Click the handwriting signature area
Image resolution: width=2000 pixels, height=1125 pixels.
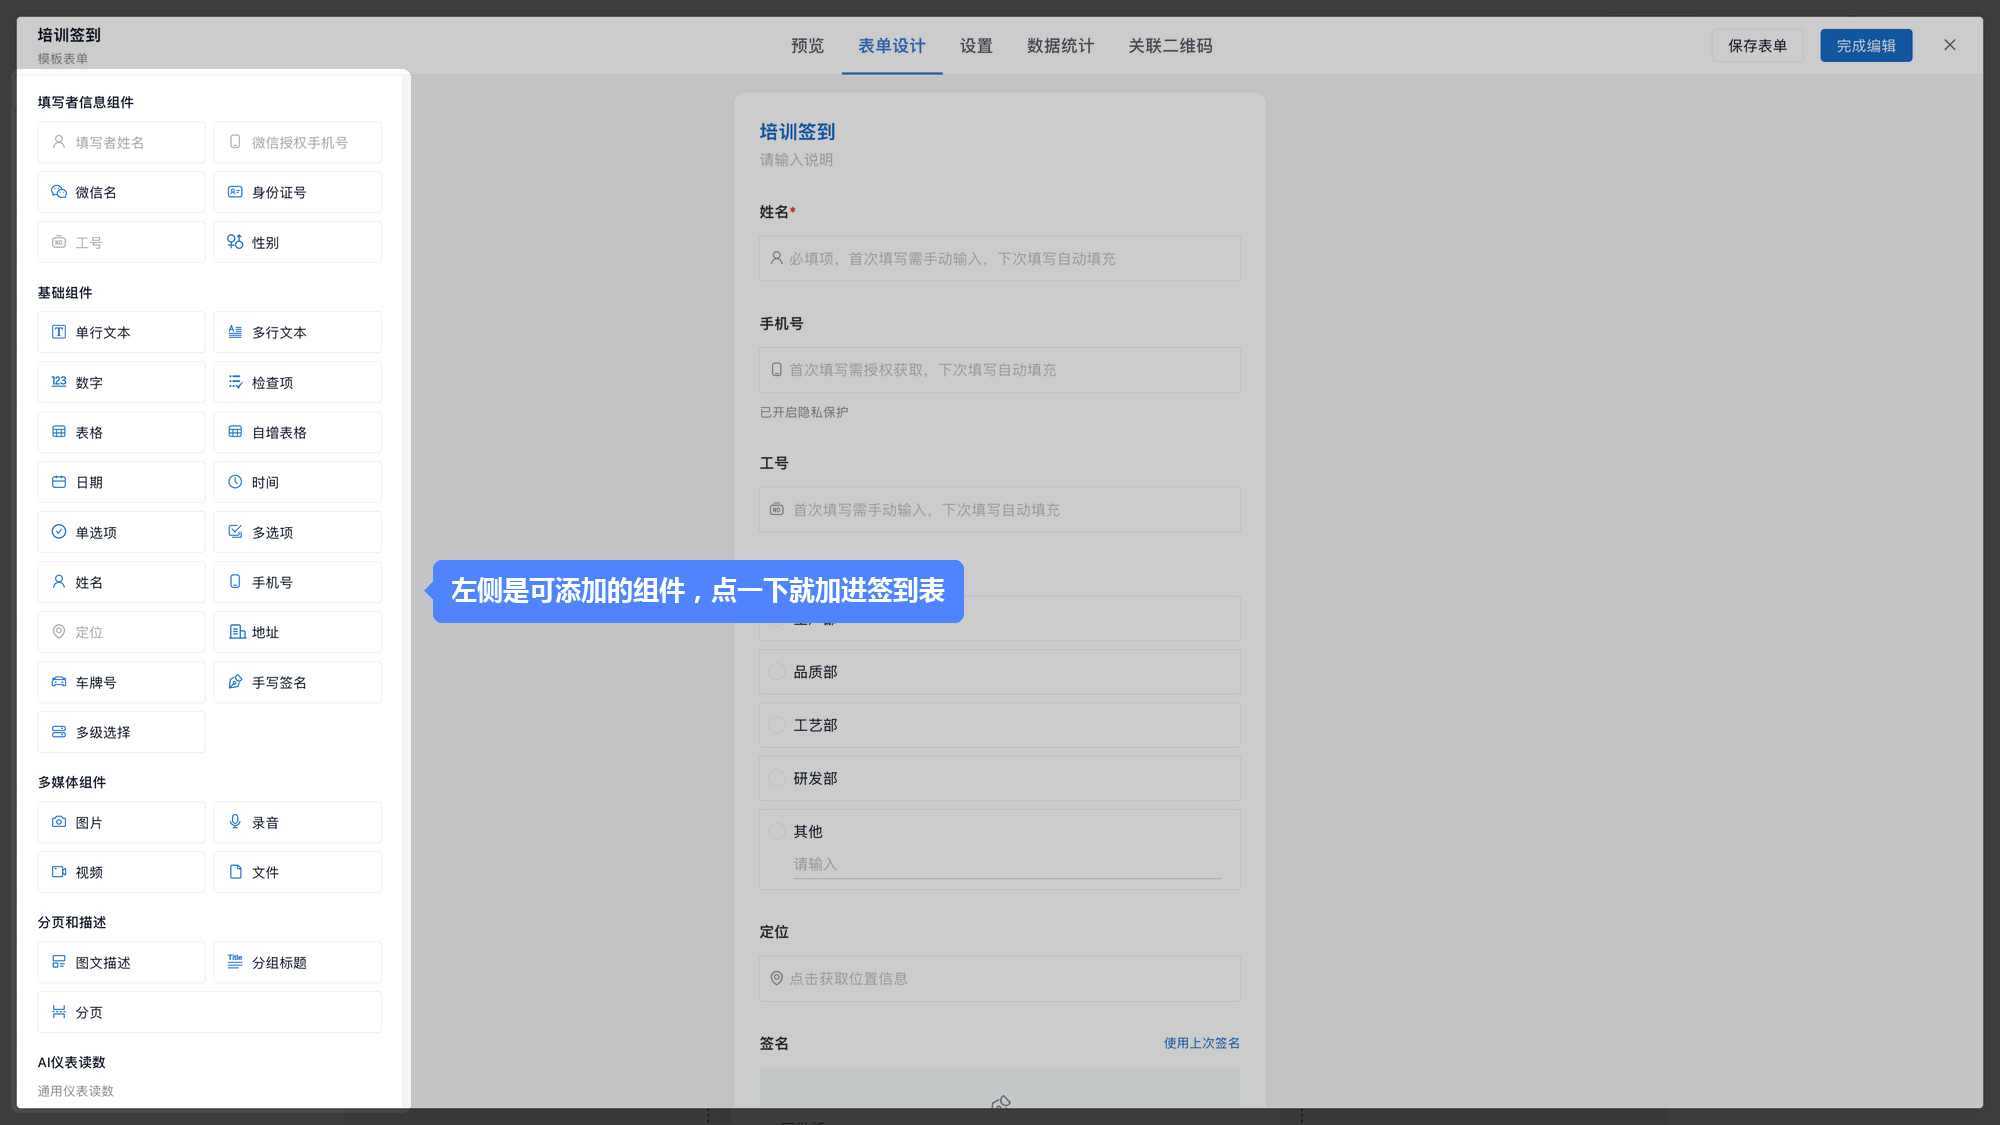[x=999, y=1088]
